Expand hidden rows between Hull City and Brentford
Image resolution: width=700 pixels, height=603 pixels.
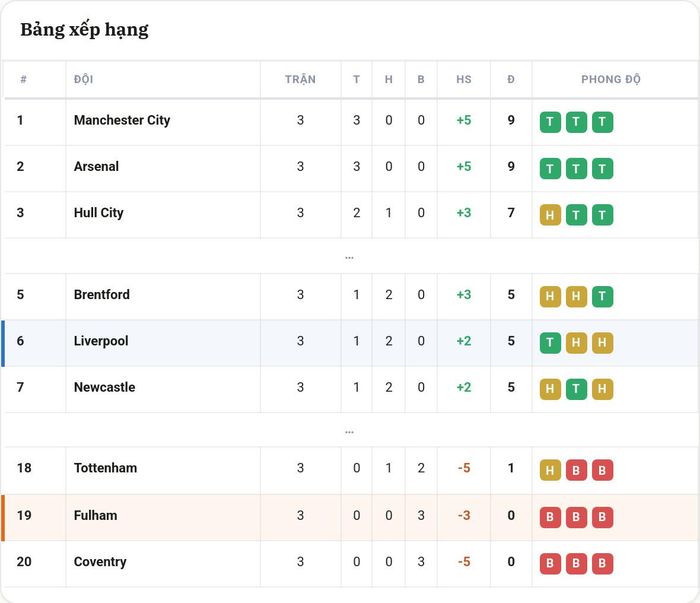click(x=349, y=256)
